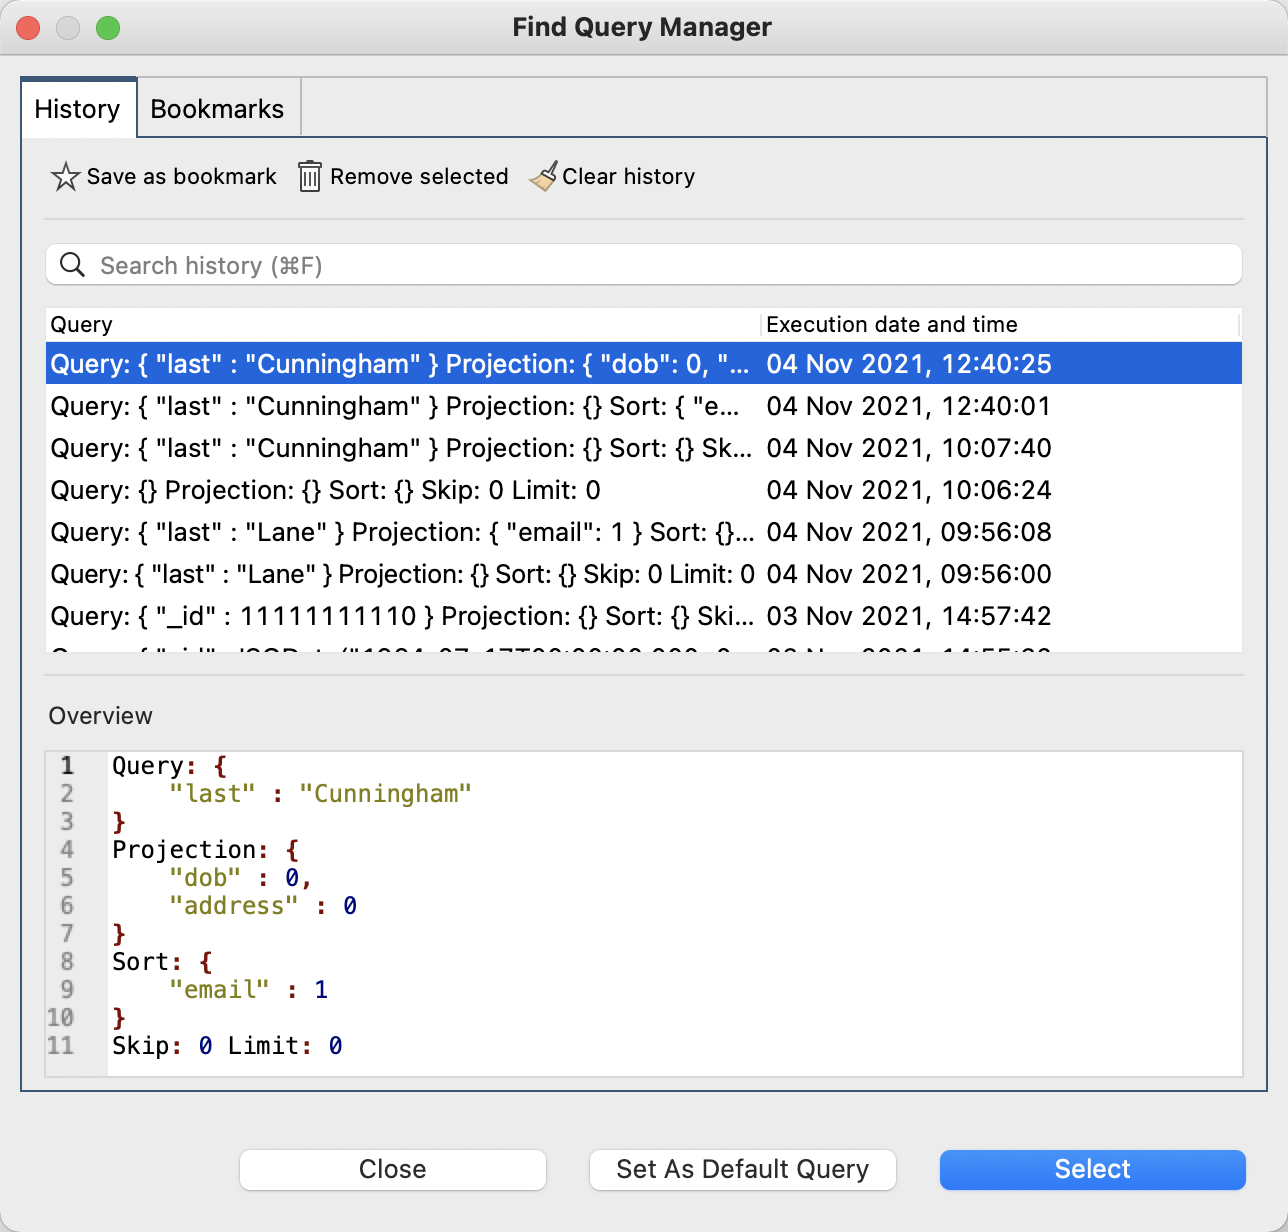Click the Select button

(1092, 1169)
